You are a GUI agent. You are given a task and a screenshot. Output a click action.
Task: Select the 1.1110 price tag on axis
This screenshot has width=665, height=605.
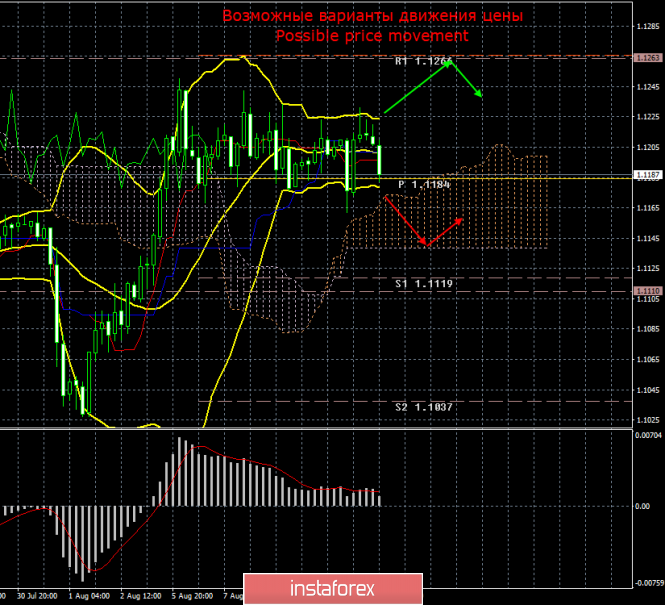(x=647, y=290)
